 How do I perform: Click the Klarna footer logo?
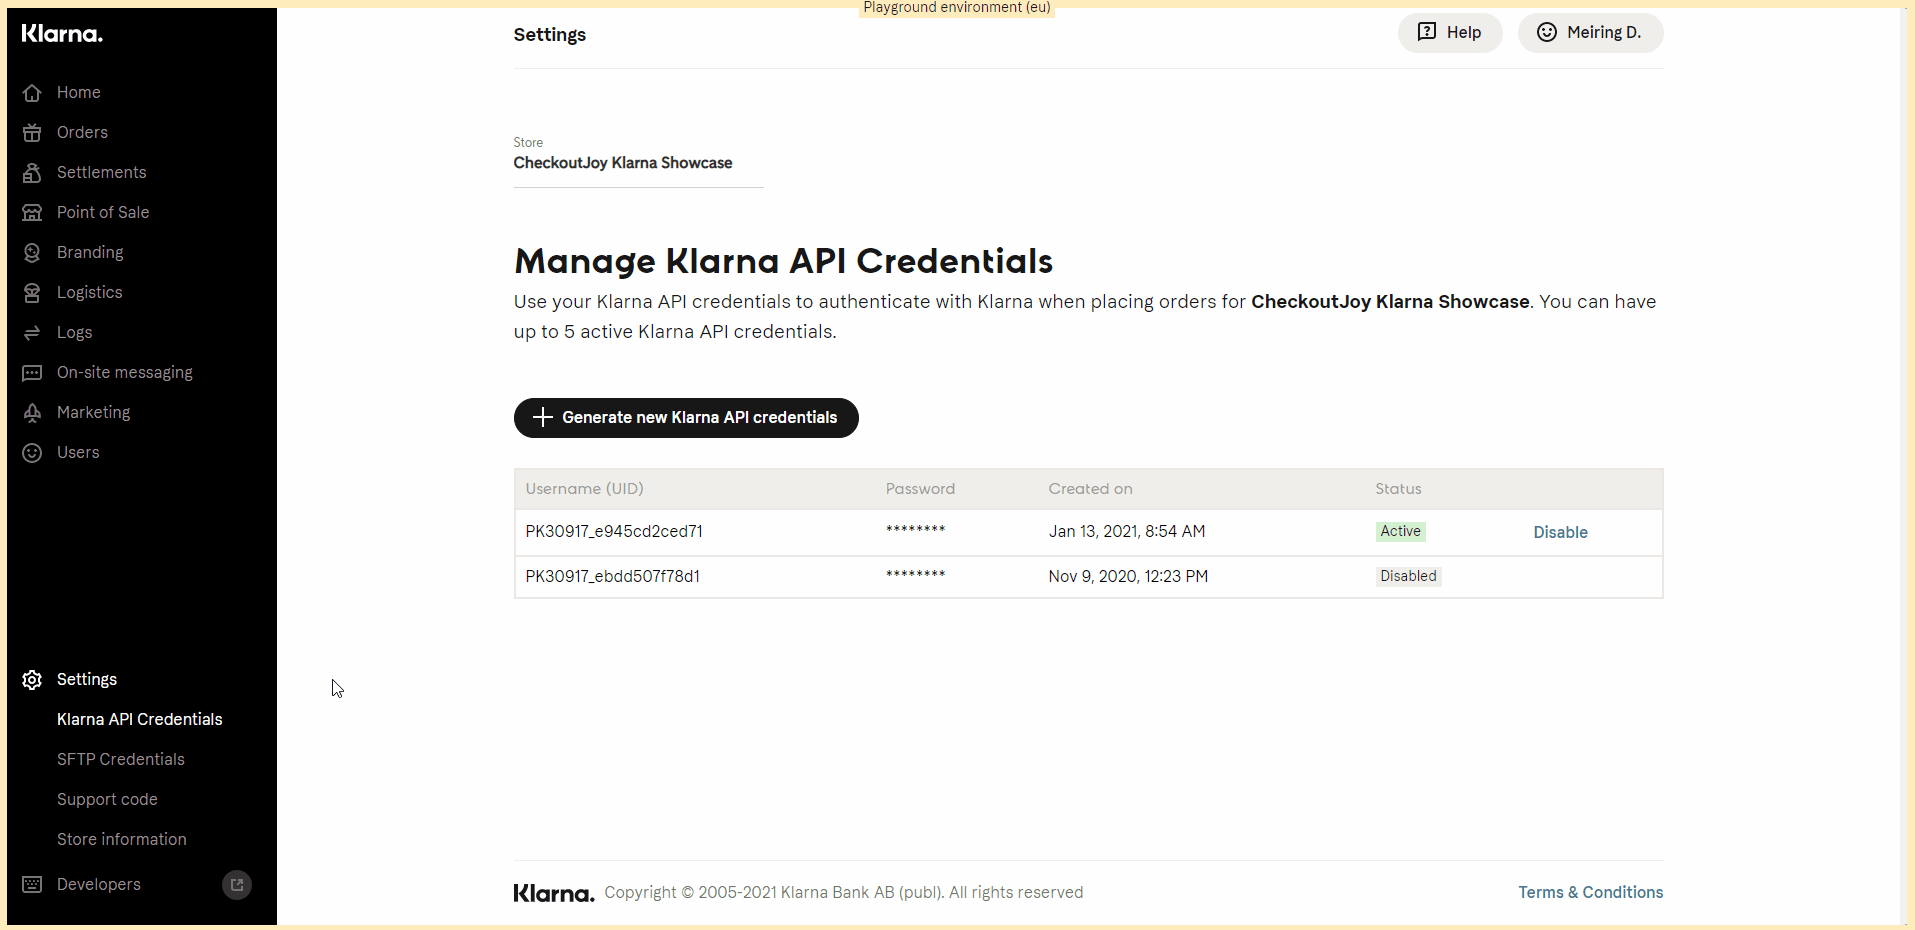[x=554, y=893]
